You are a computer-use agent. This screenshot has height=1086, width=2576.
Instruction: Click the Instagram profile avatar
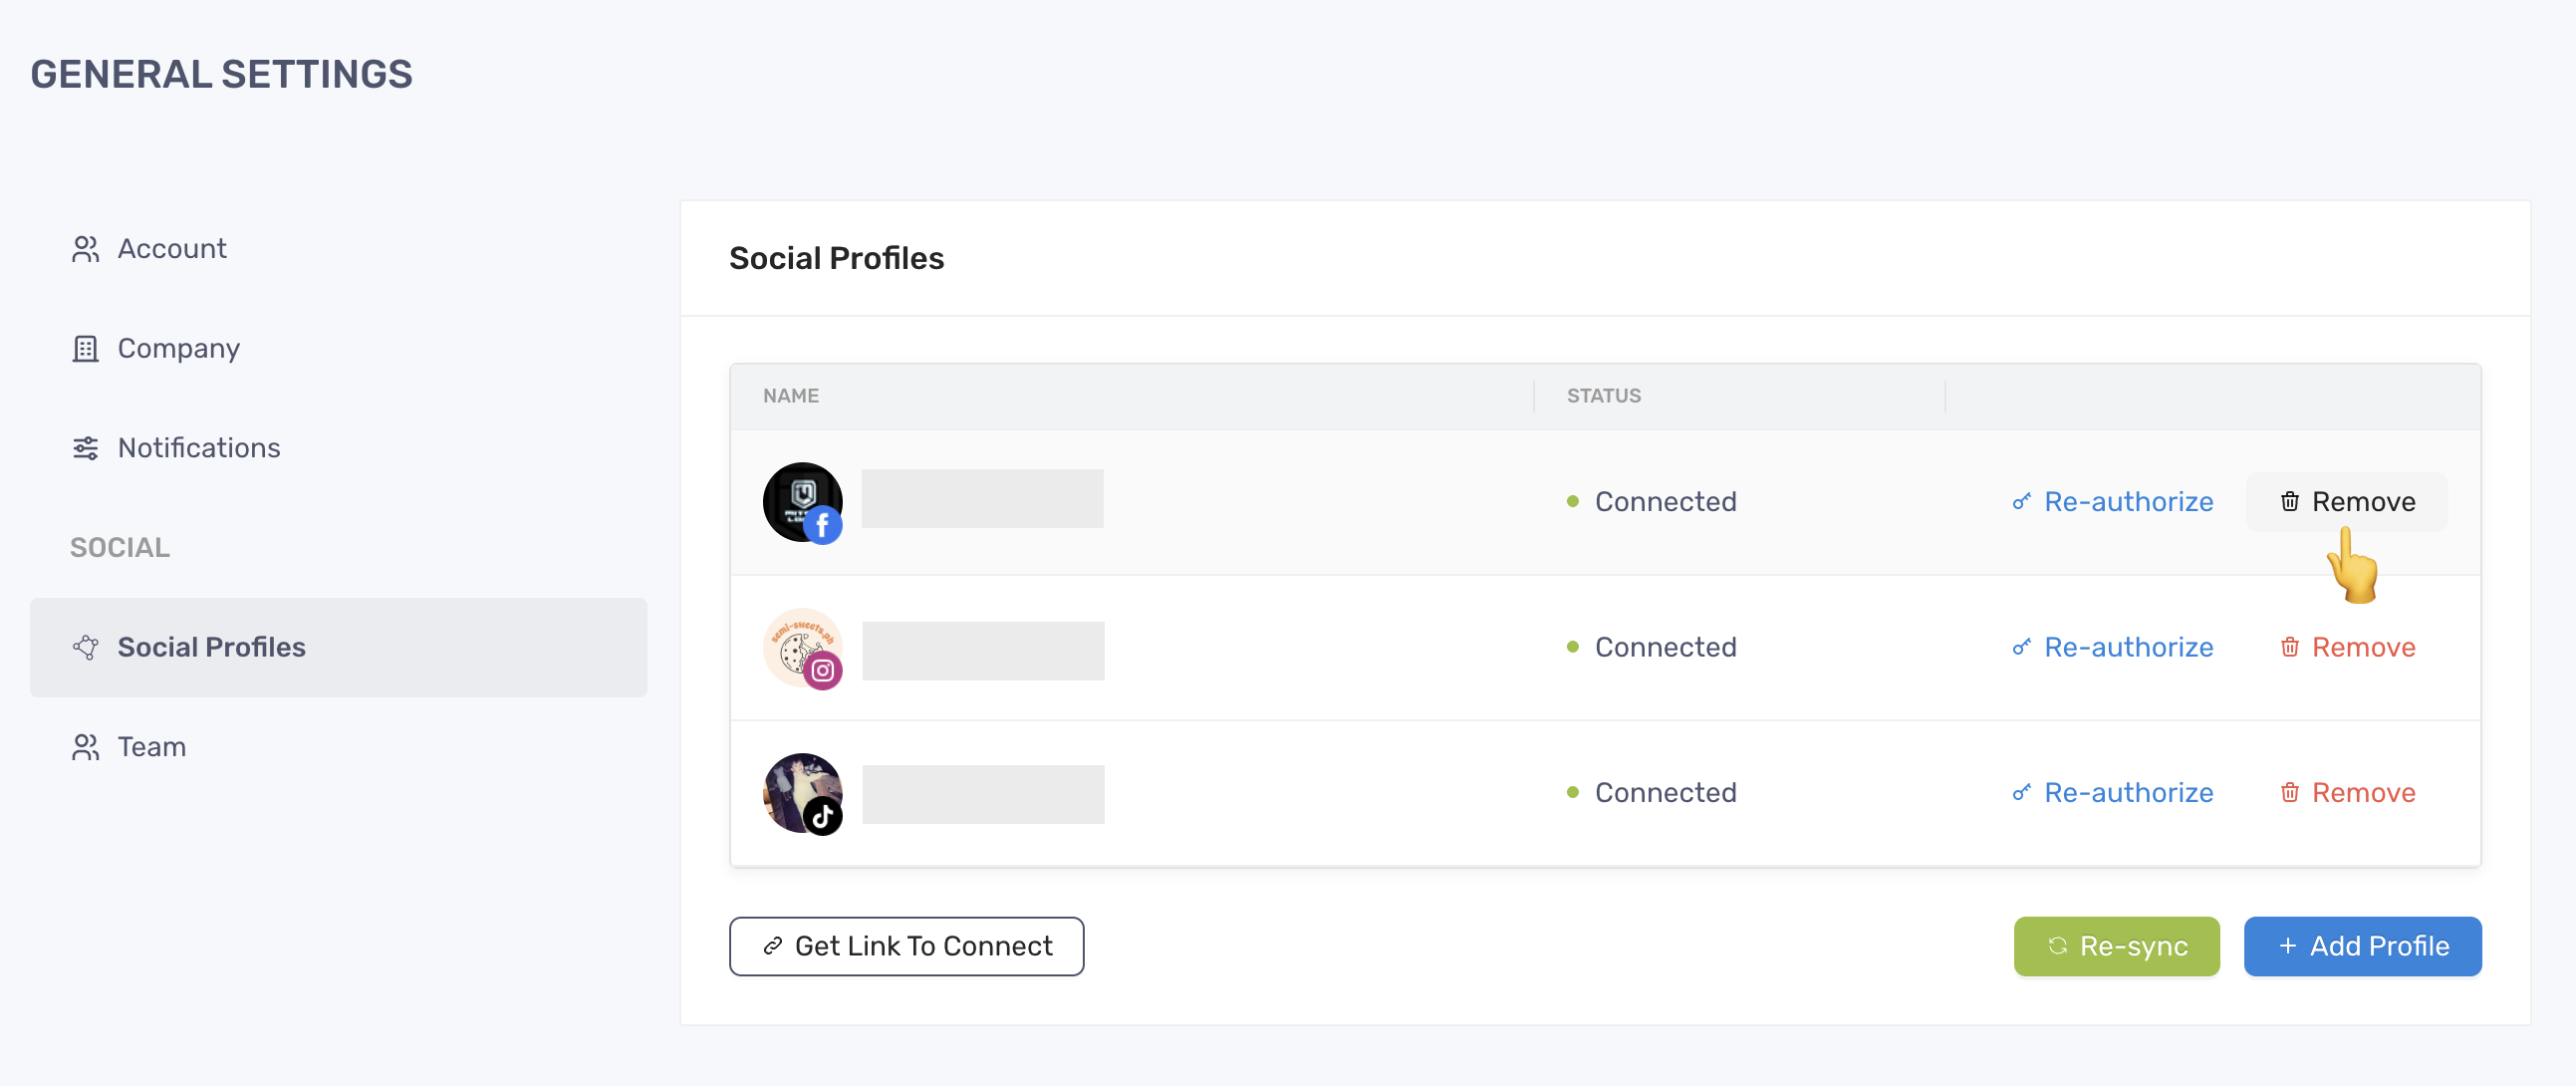pyautogui.click(x=802, y=648)
